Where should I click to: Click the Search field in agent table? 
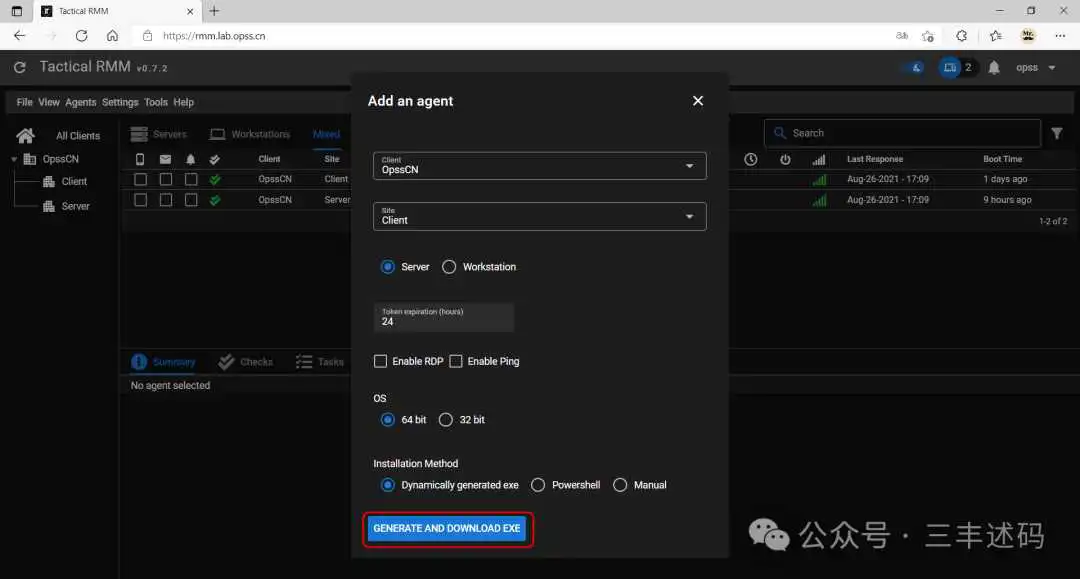[x=902, y=133]
